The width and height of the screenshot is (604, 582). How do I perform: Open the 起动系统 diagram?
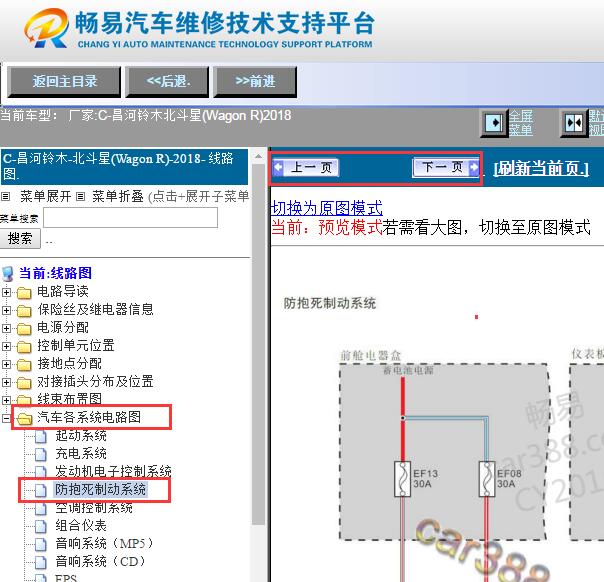pyautogui.click(x=81, y=436)
